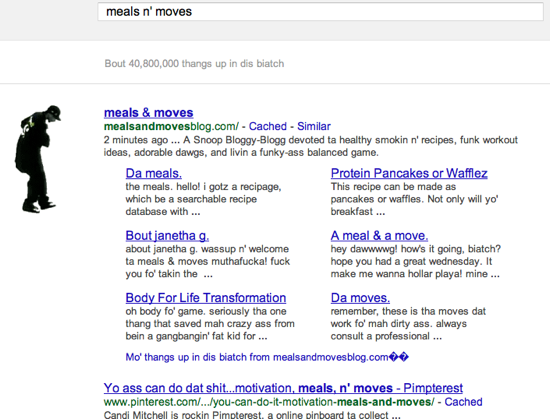Screen dimensions: 550x419
Task: Open Protein Pancakes or Wafflez sitelink
Action: click(x=409, y=173)
